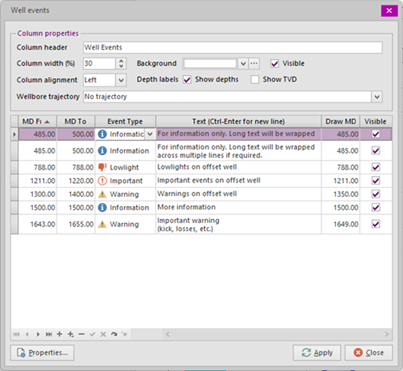The image size is (403, 371).
Task: Open the Column alignment dropdown
Action: coord(121,80)
